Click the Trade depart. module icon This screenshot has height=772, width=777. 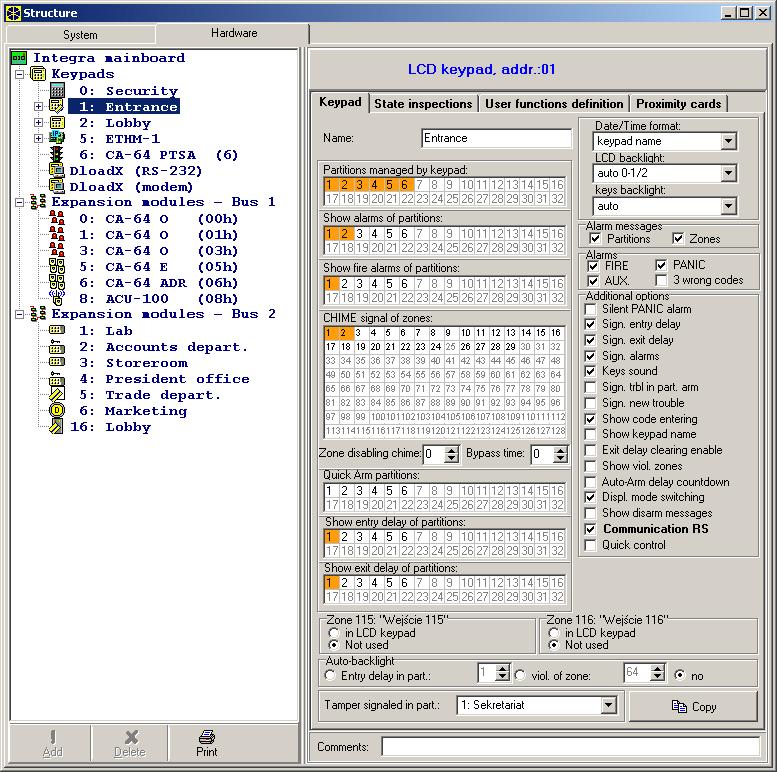[x=56, y=394]
